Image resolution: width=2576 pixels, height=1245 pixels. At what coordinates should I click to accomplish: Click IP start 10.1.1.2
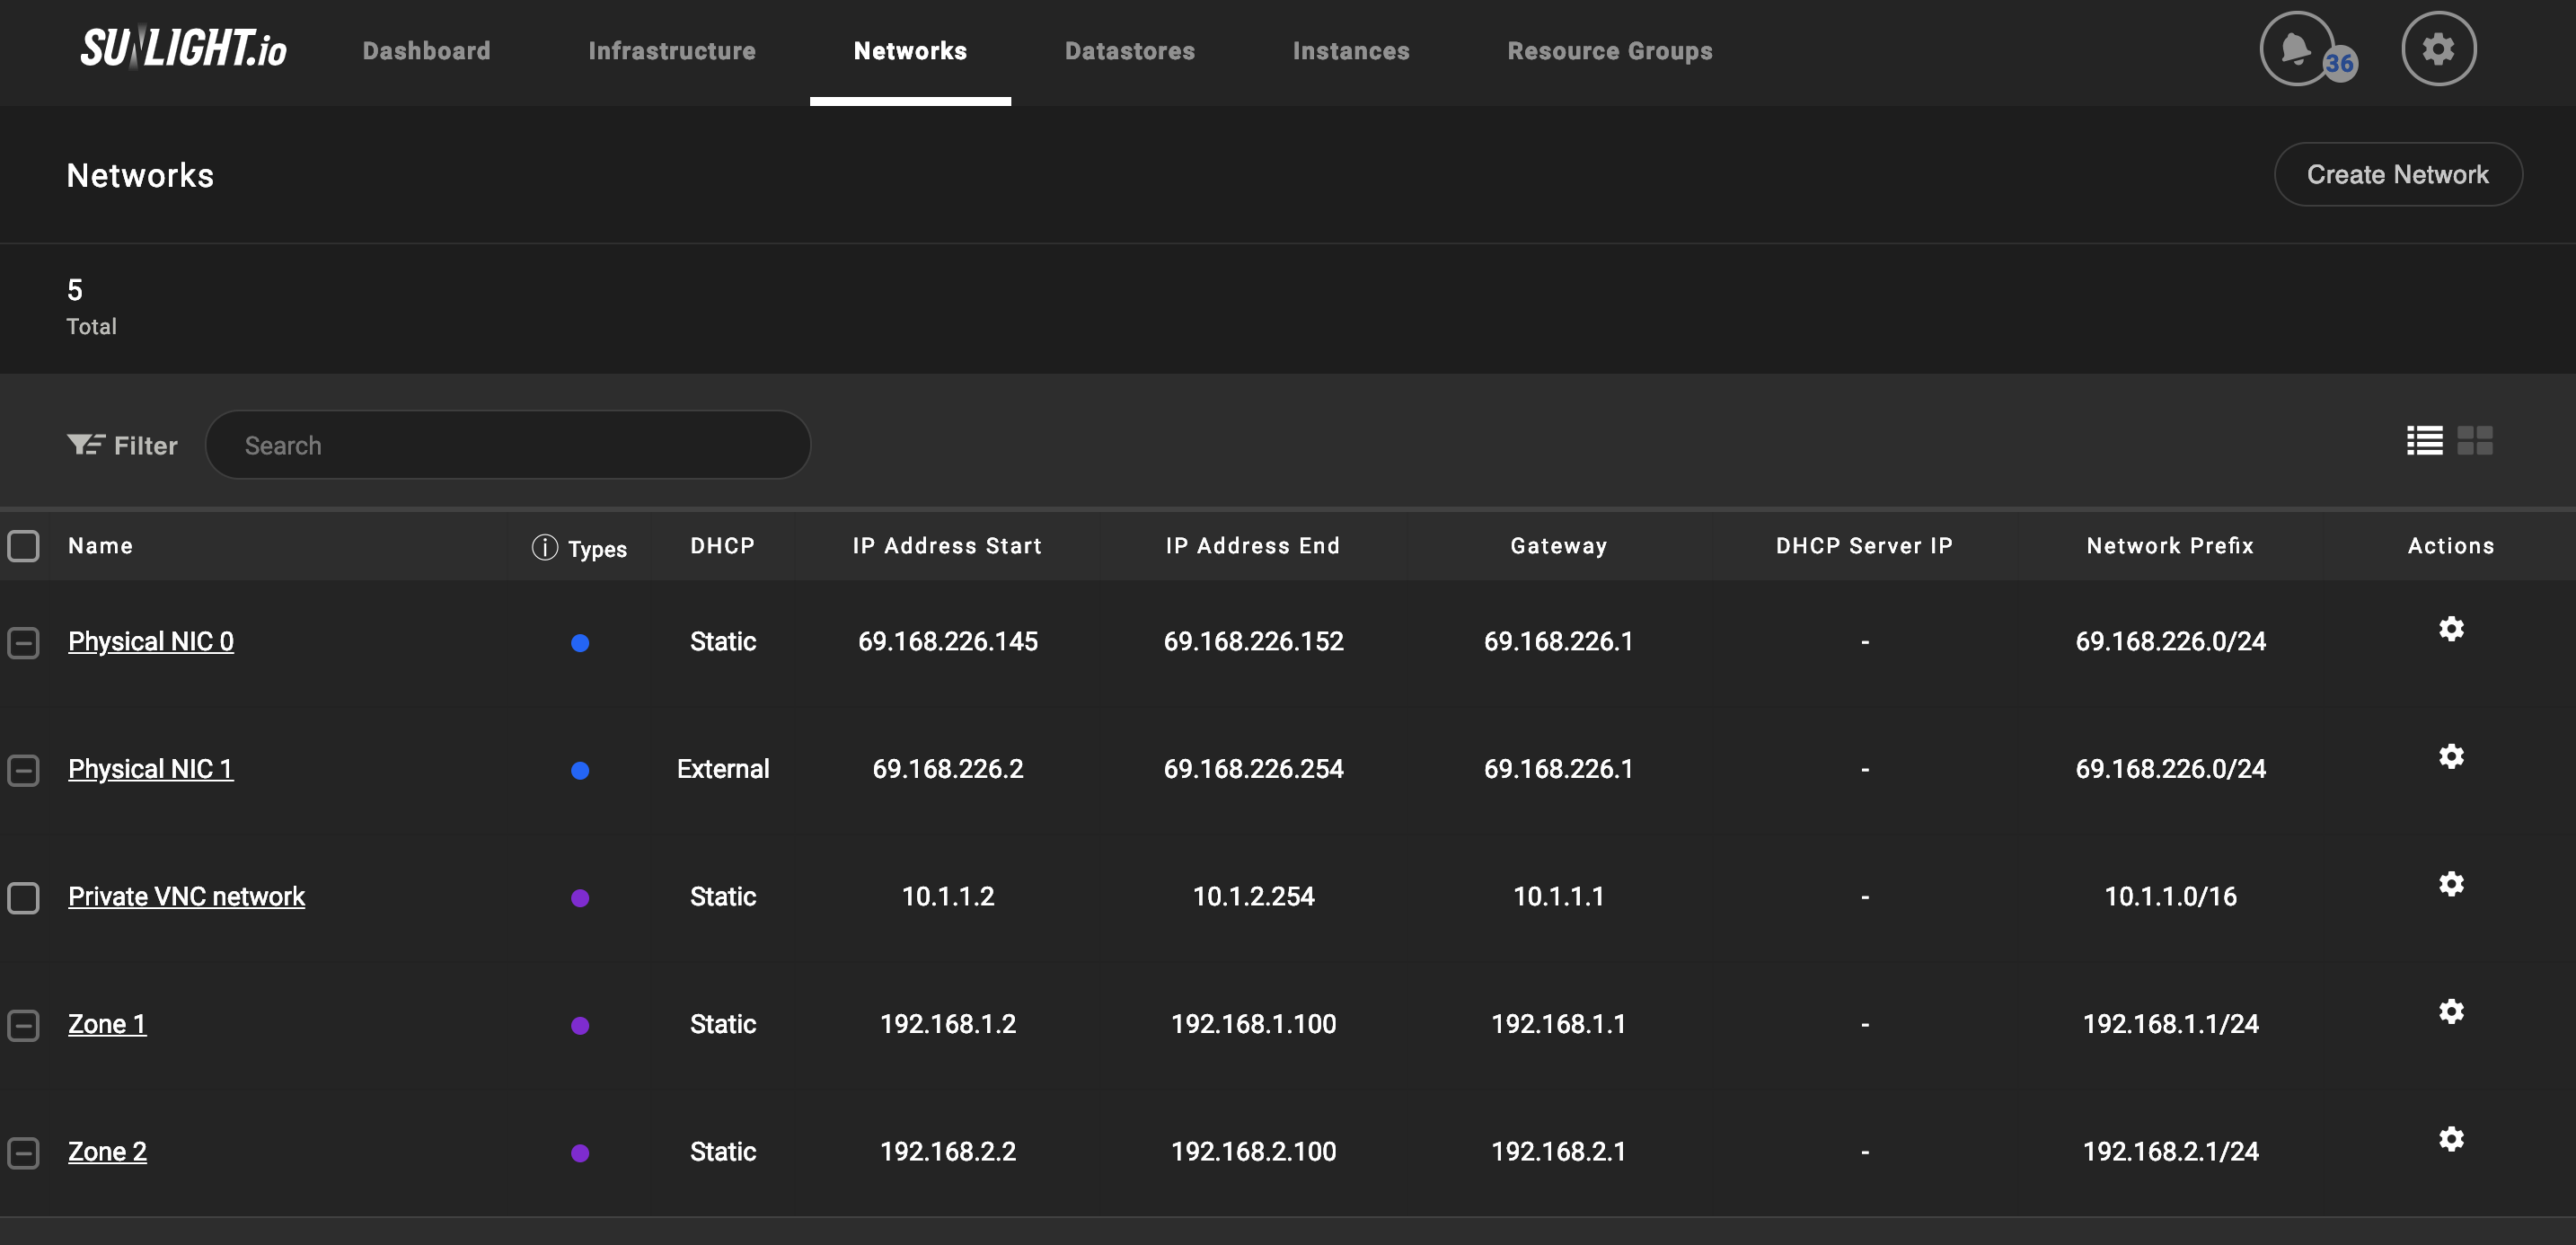coord(947,896)
